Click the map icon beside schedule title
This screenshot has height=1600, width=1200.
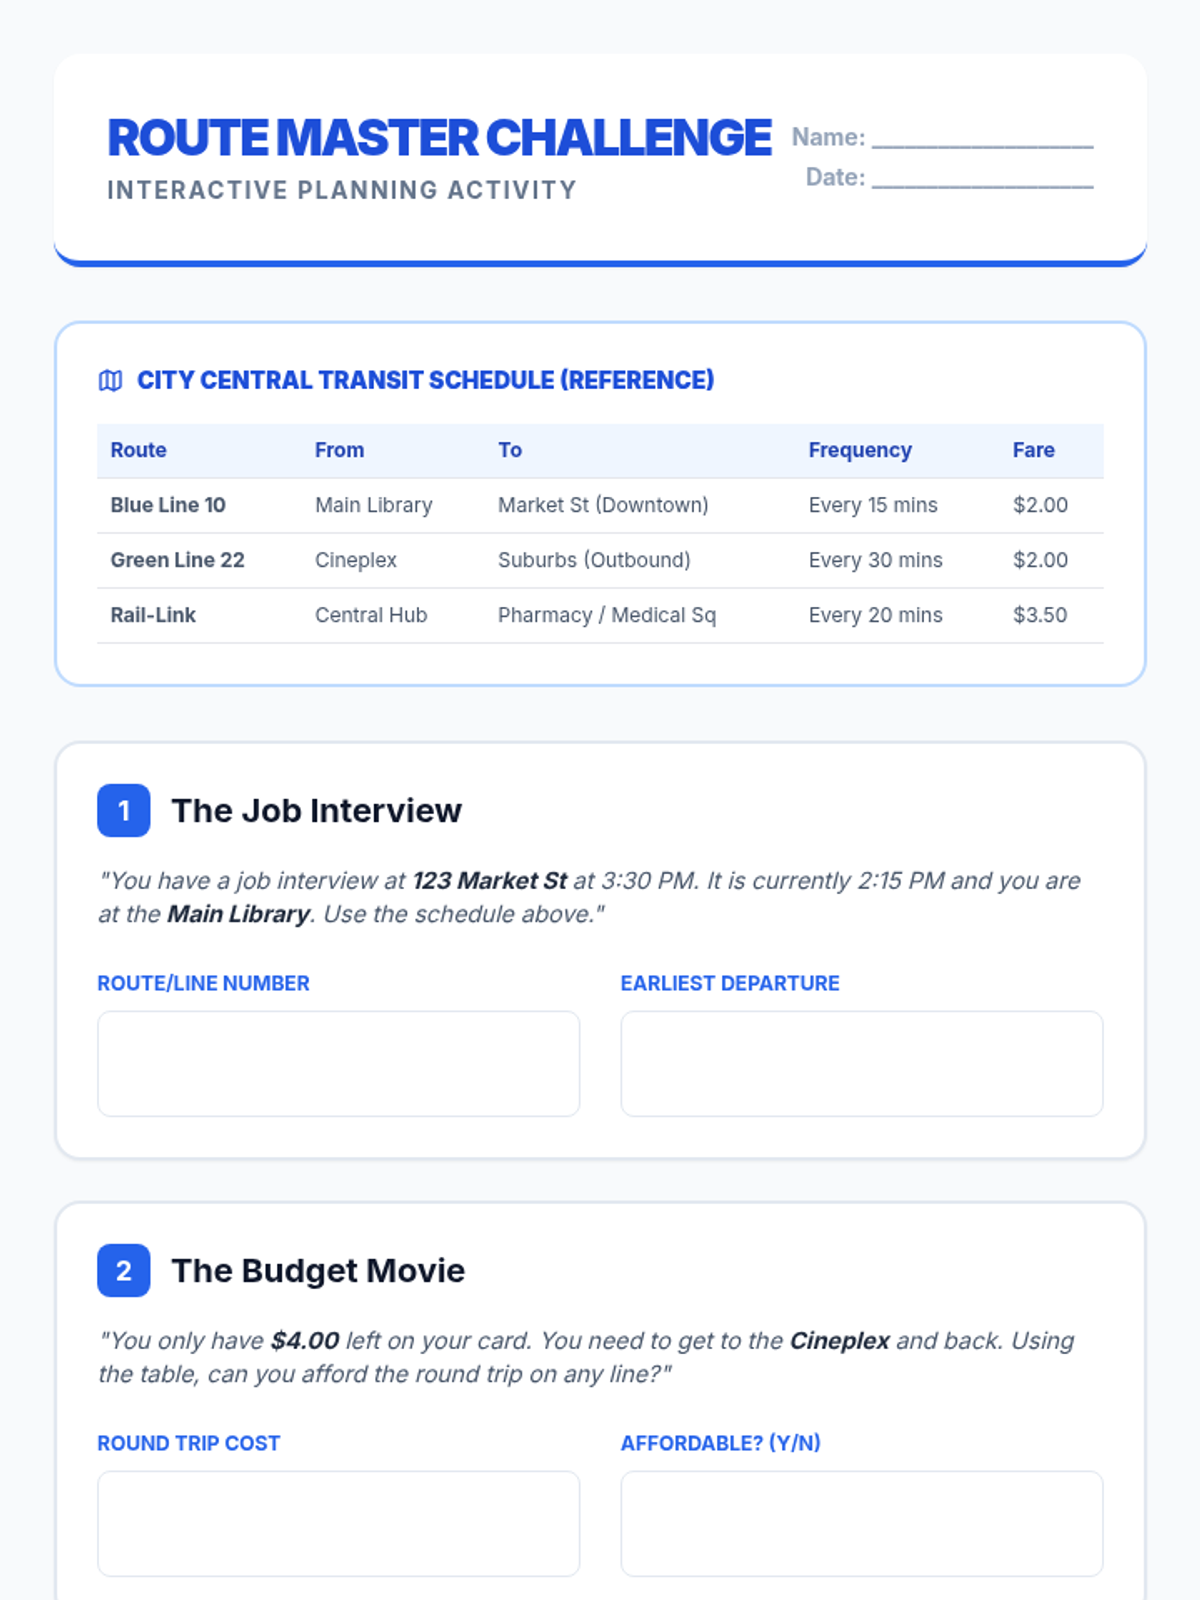pyautogui.click(x=110, y=381)
